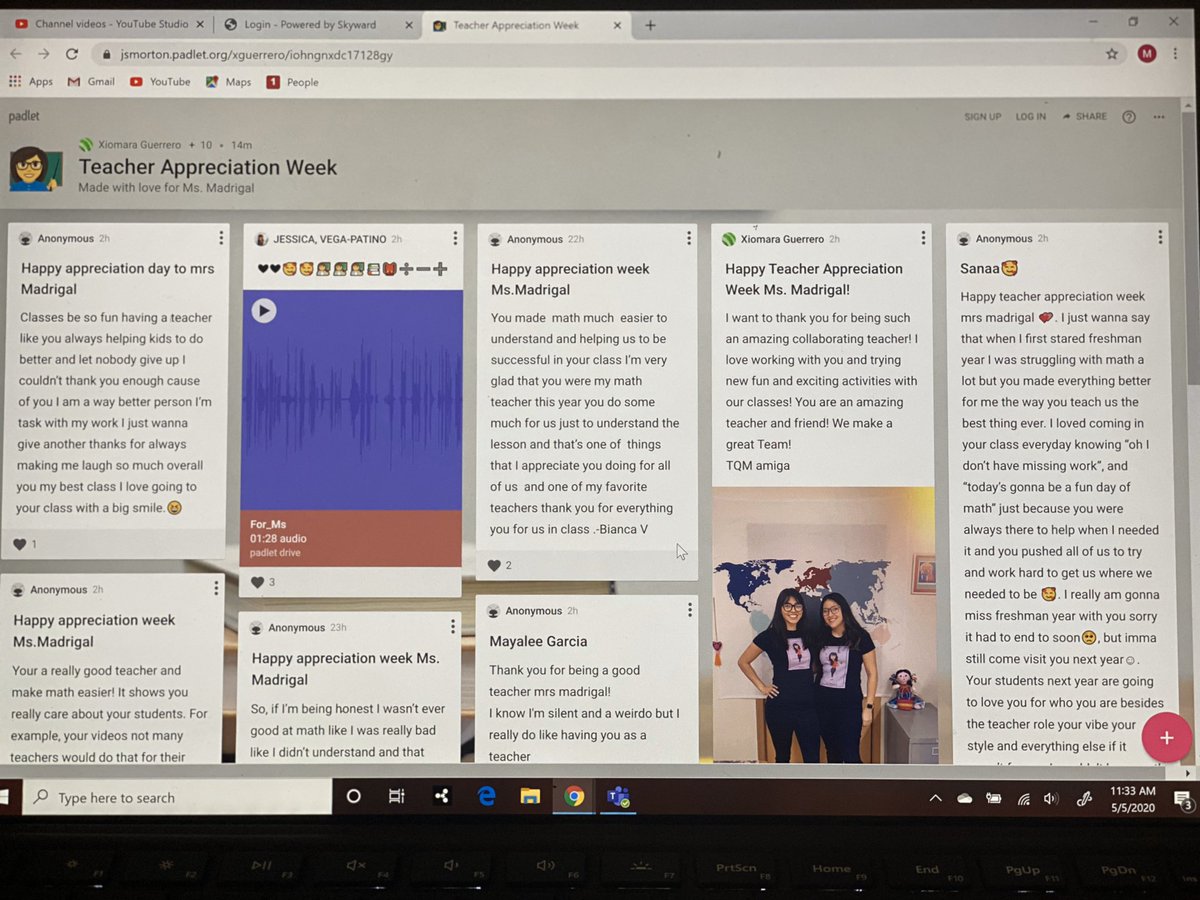The image size is (1200, 900).
Task: Like the 'Happy appreciation day to mrs Madrigal' post
Action: click(21, 544)
